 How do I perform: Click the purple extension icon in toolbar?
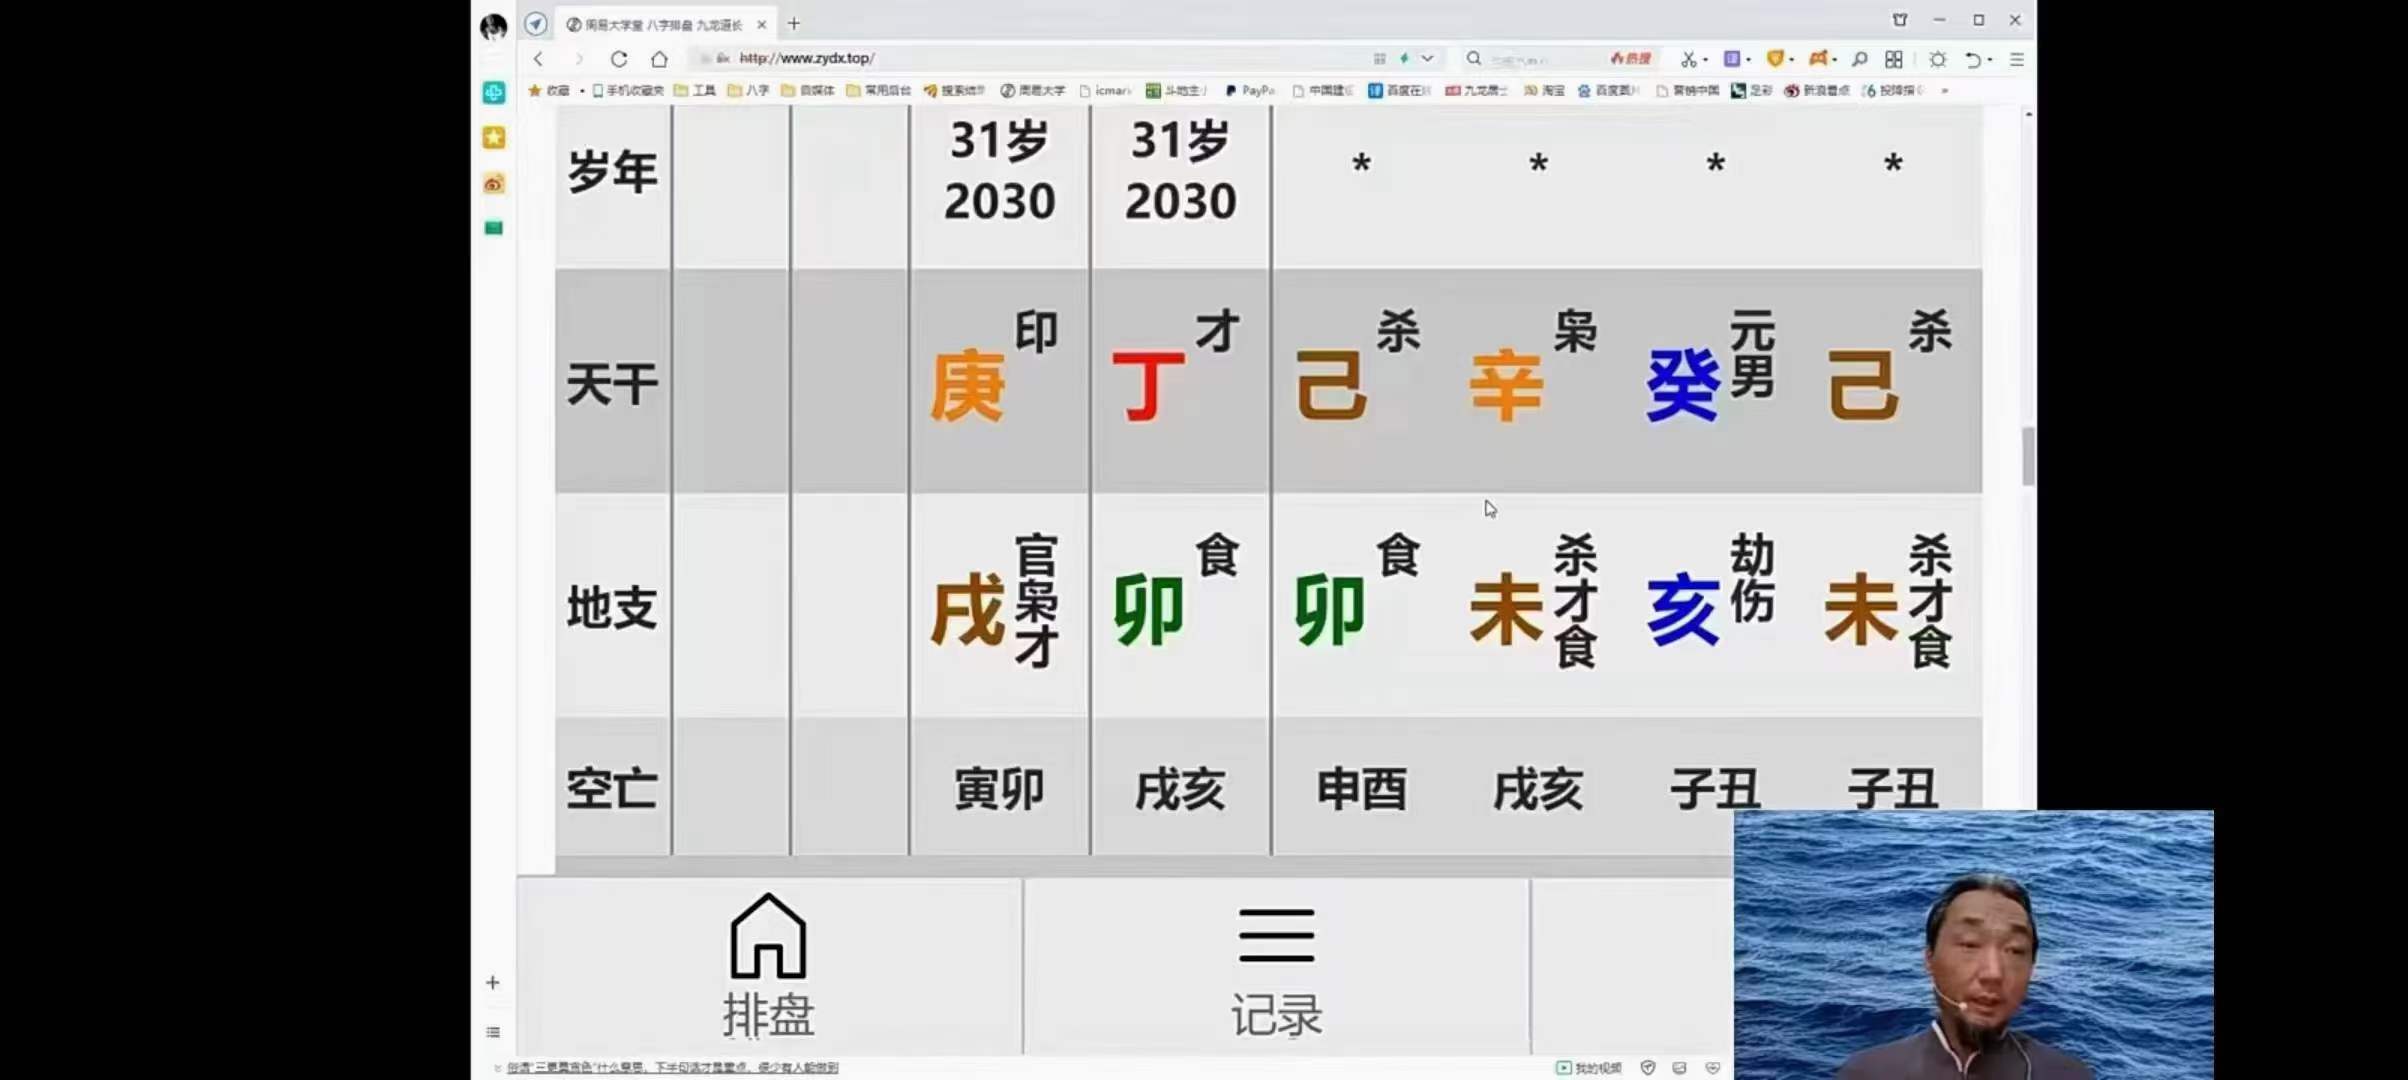(1733, 60)
